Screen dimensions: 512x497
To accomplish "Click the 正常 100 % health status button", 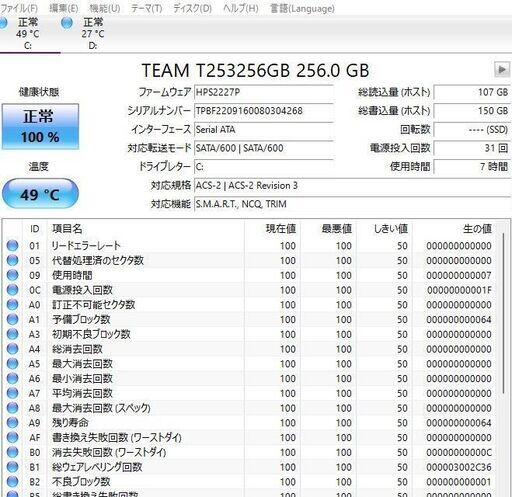I will [x=40, y=127].
